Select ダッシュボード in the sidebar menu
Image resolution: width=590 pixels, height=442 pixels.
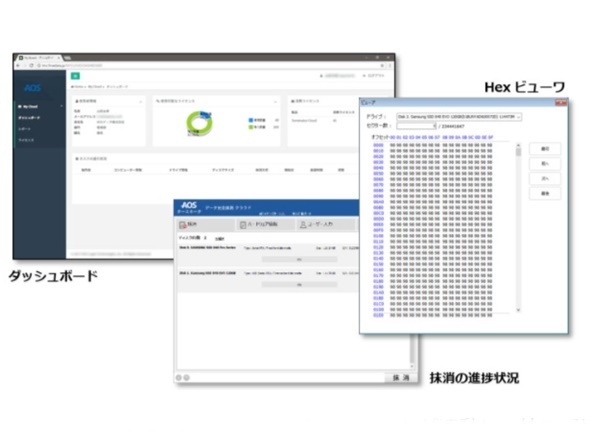(x=29, y=118)
